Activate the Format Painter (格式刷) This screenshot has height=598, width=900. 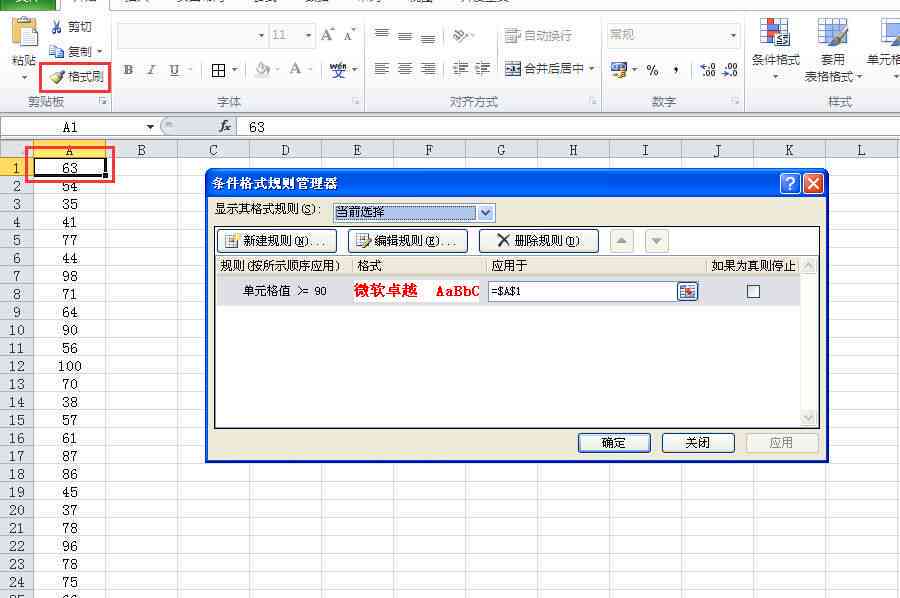(75, 76)
